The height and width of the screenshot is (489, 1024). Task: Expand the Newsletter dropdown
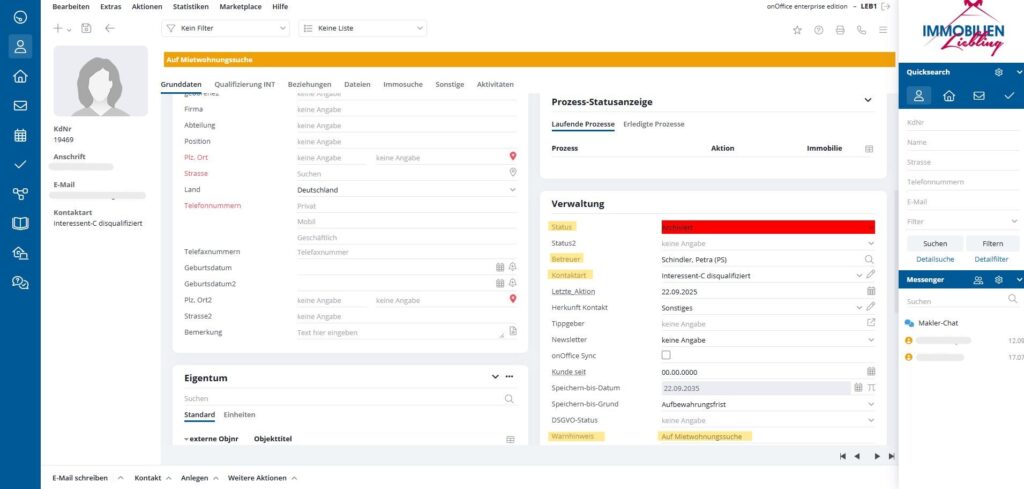point(870,339)
